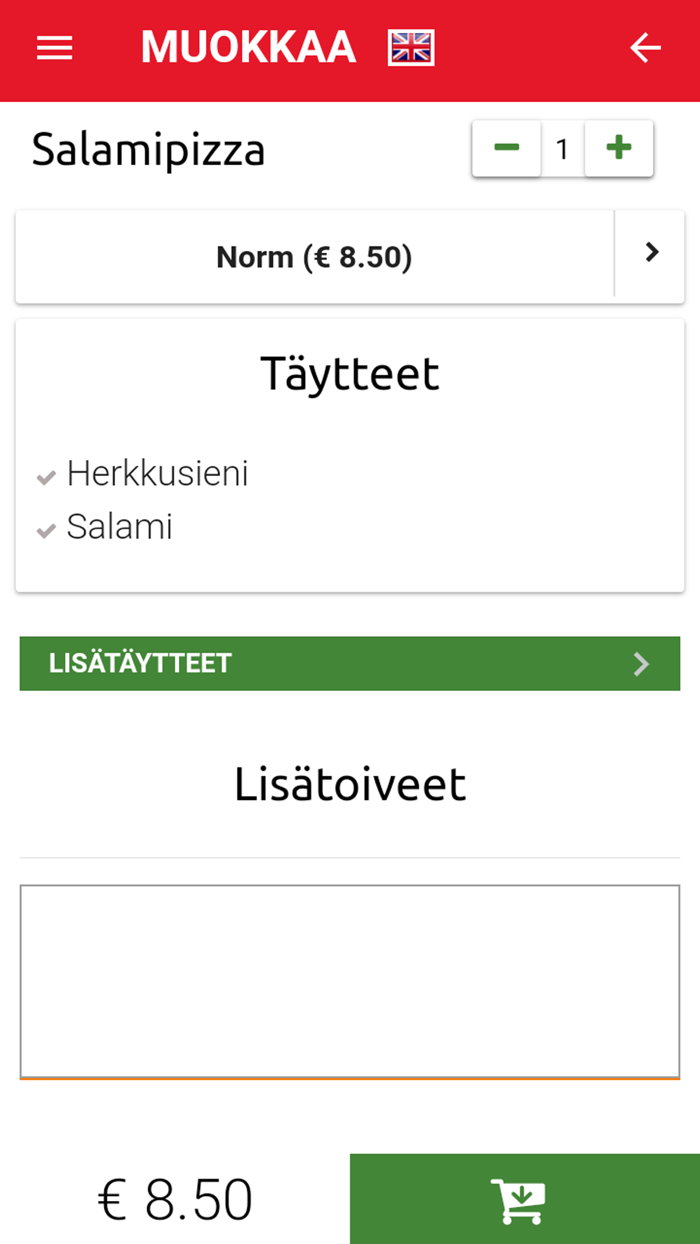Expand the Lisätäytteet chevron arrow
The height and width of the screenshot is (1244, 700).
pos(642,664)
